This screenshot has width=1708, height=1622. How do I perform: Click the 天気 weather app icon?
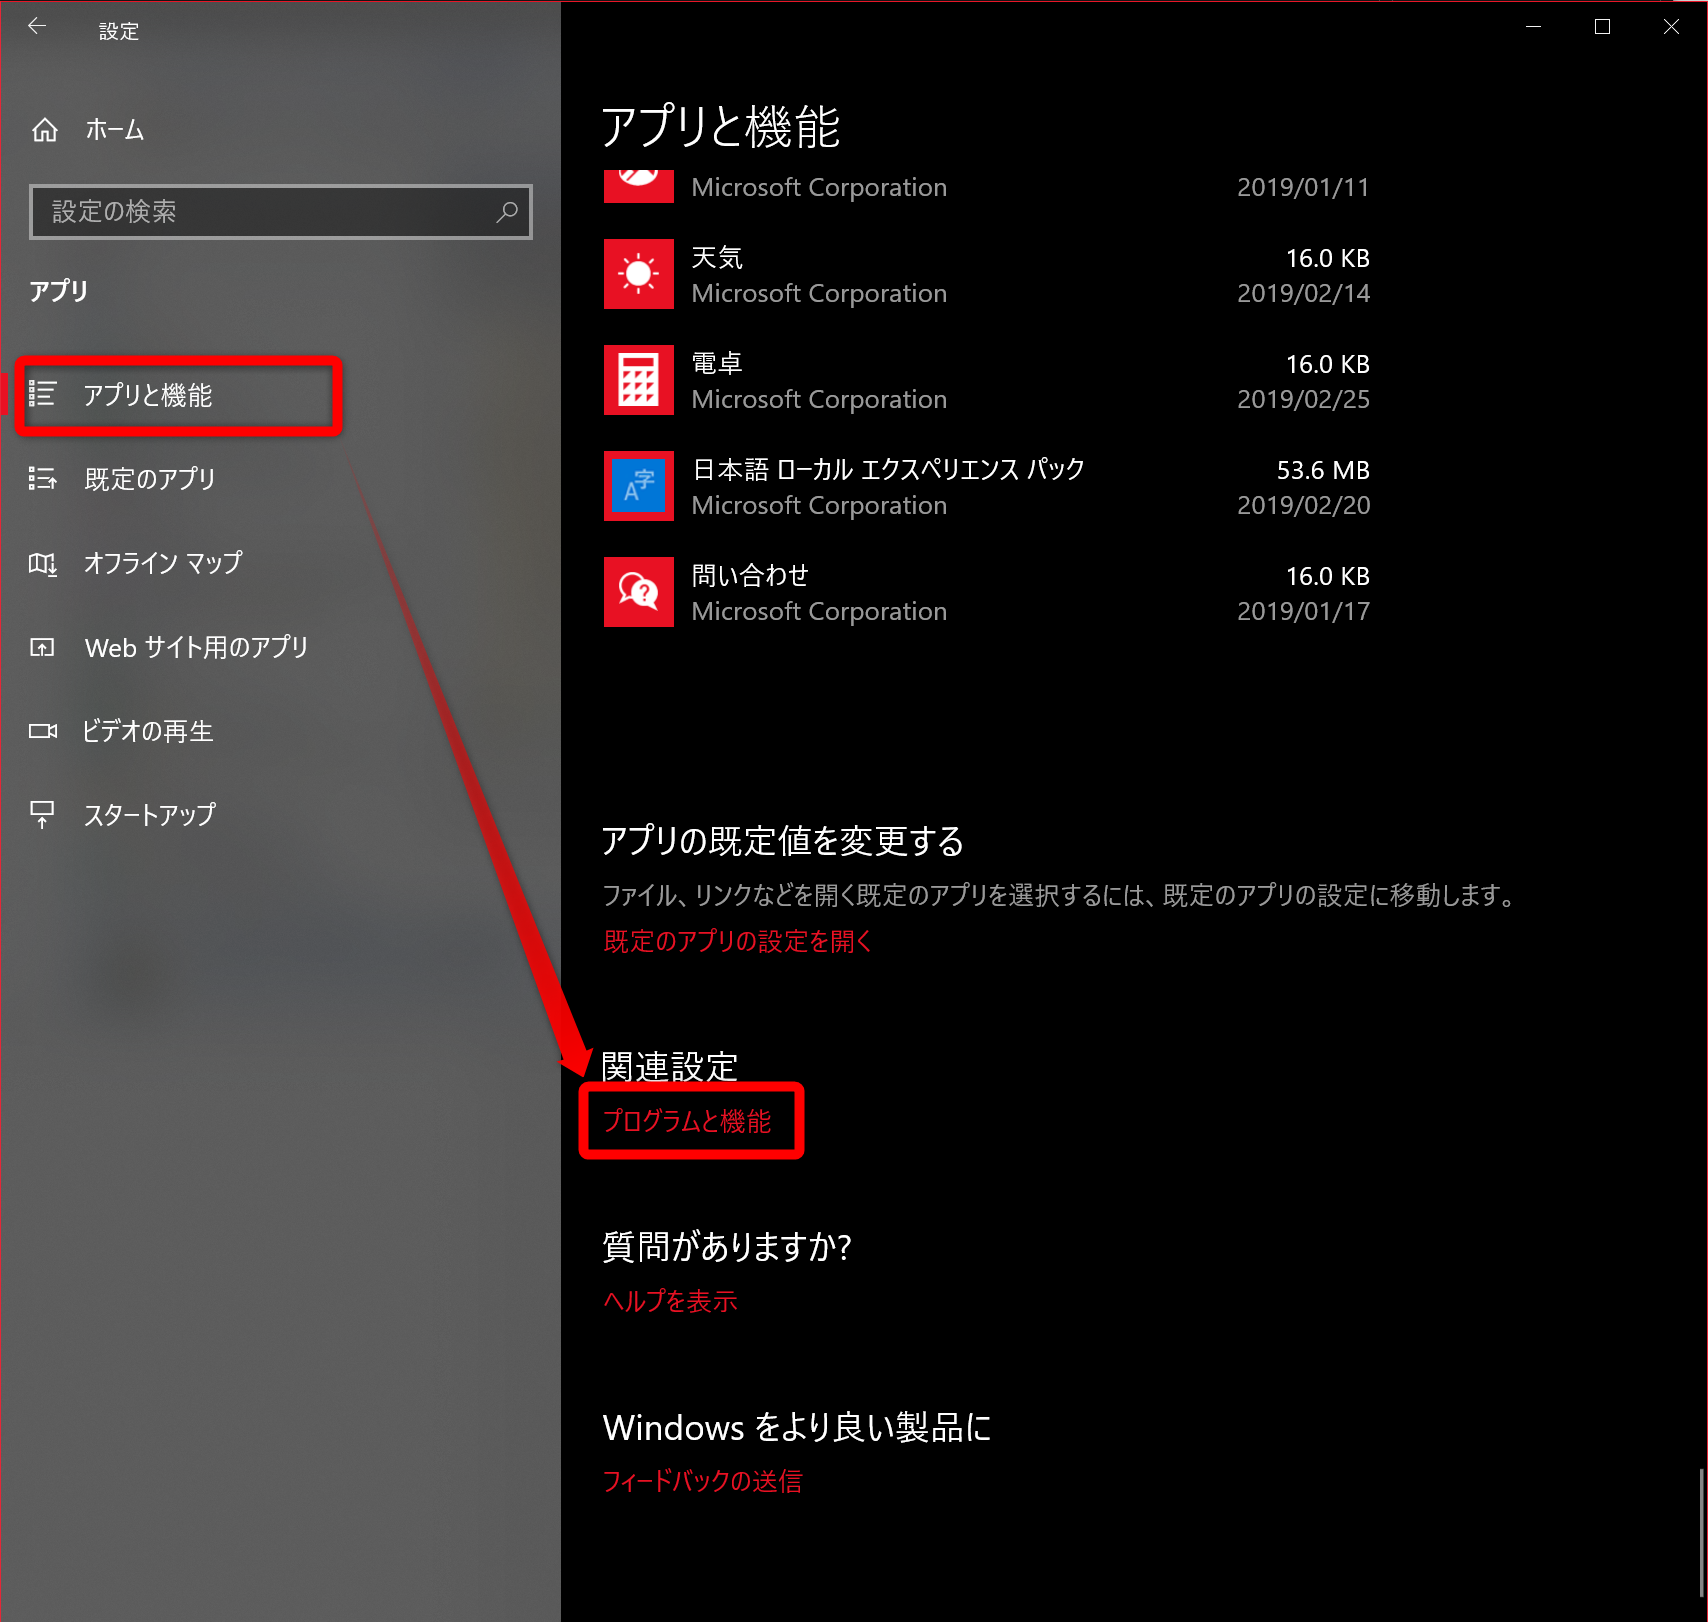tap(638, 274)
